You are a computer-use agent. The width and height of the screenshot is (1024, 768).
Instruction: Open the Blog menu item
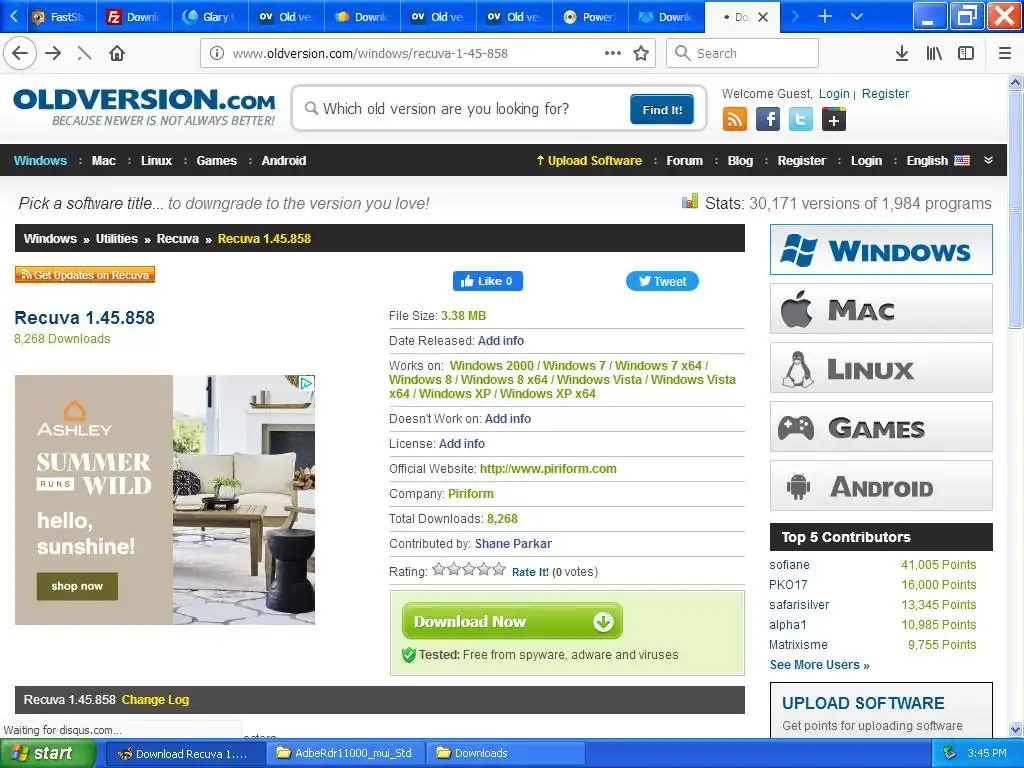pos(740,161)
